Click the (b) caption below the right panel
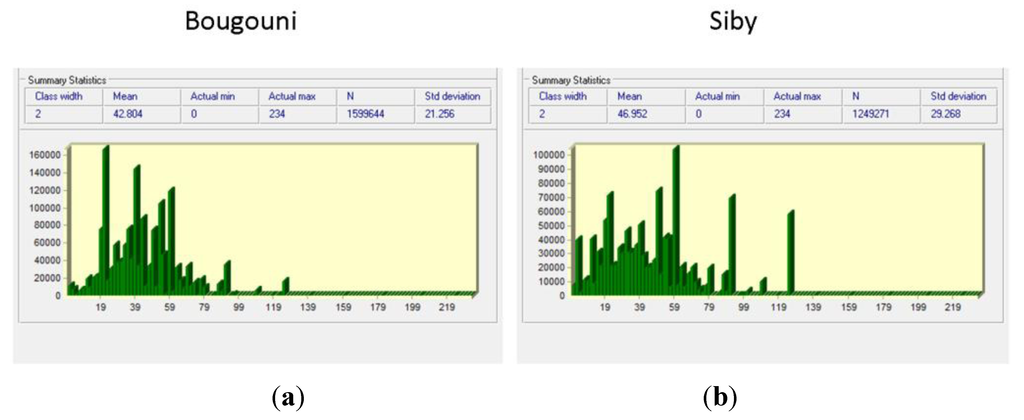Image resolution: width=1024 pixels, height=420 pixels. tap(720, 396)
